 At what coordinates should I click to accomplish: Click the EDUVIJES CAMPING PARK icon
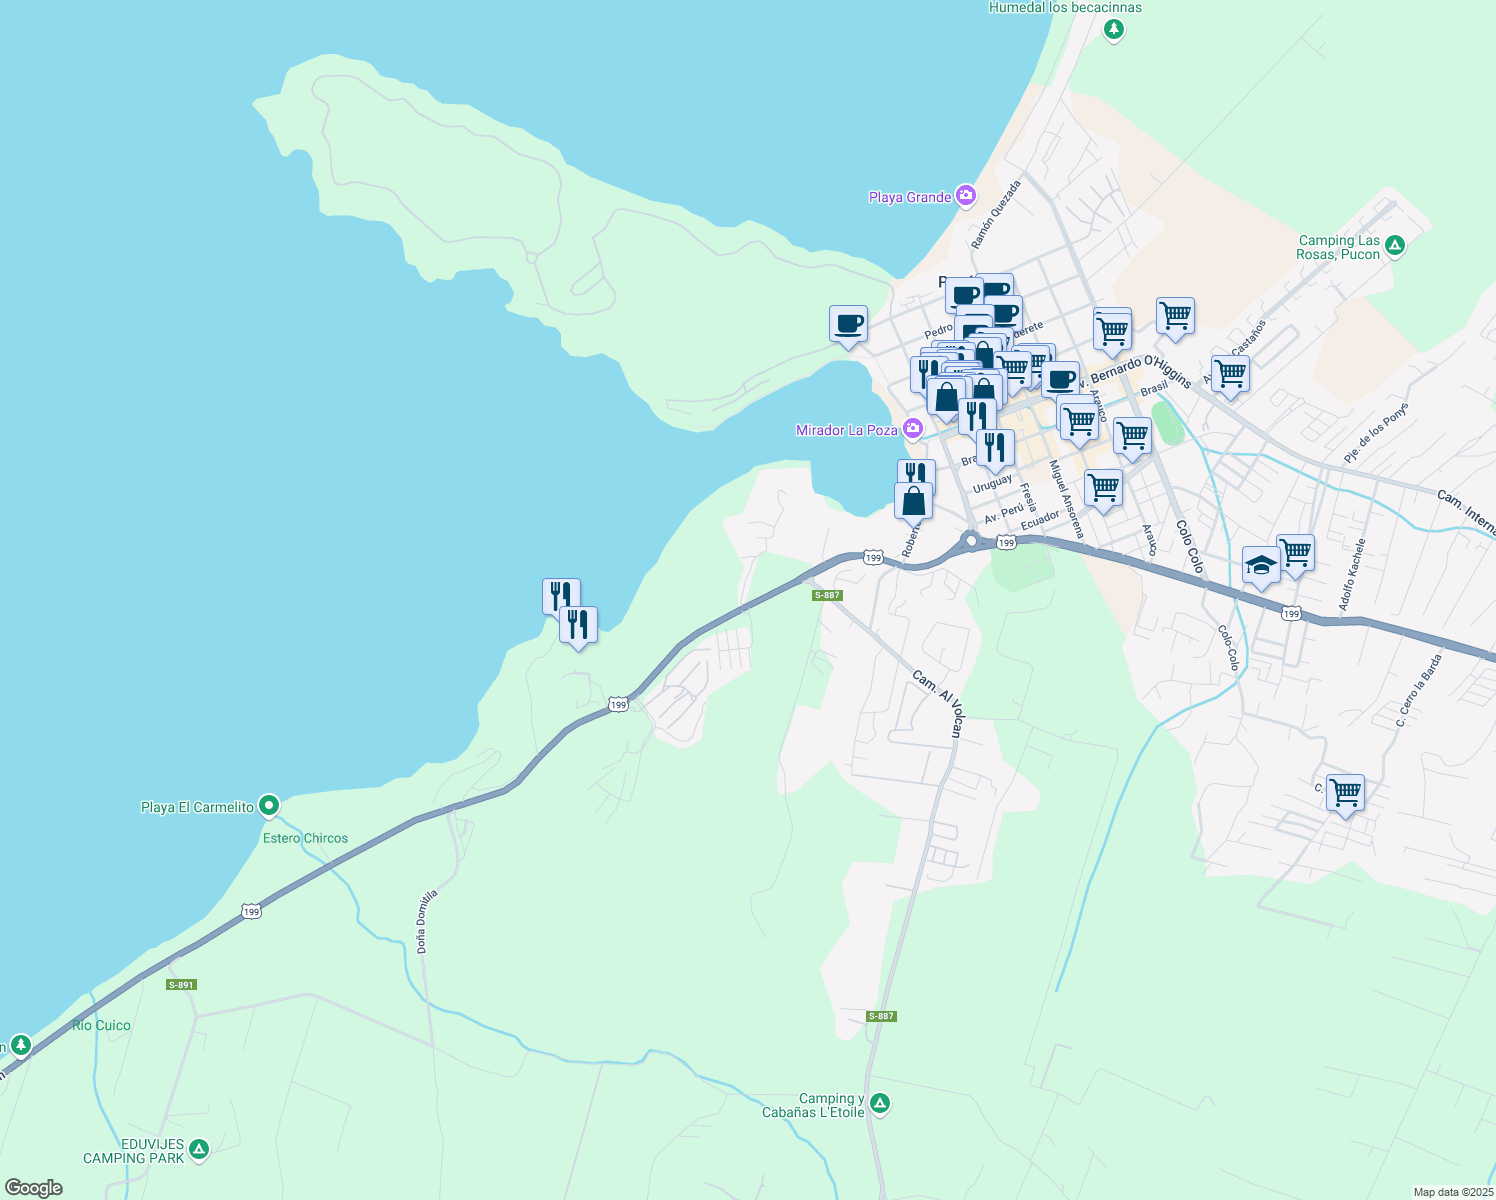[199, 1150]
